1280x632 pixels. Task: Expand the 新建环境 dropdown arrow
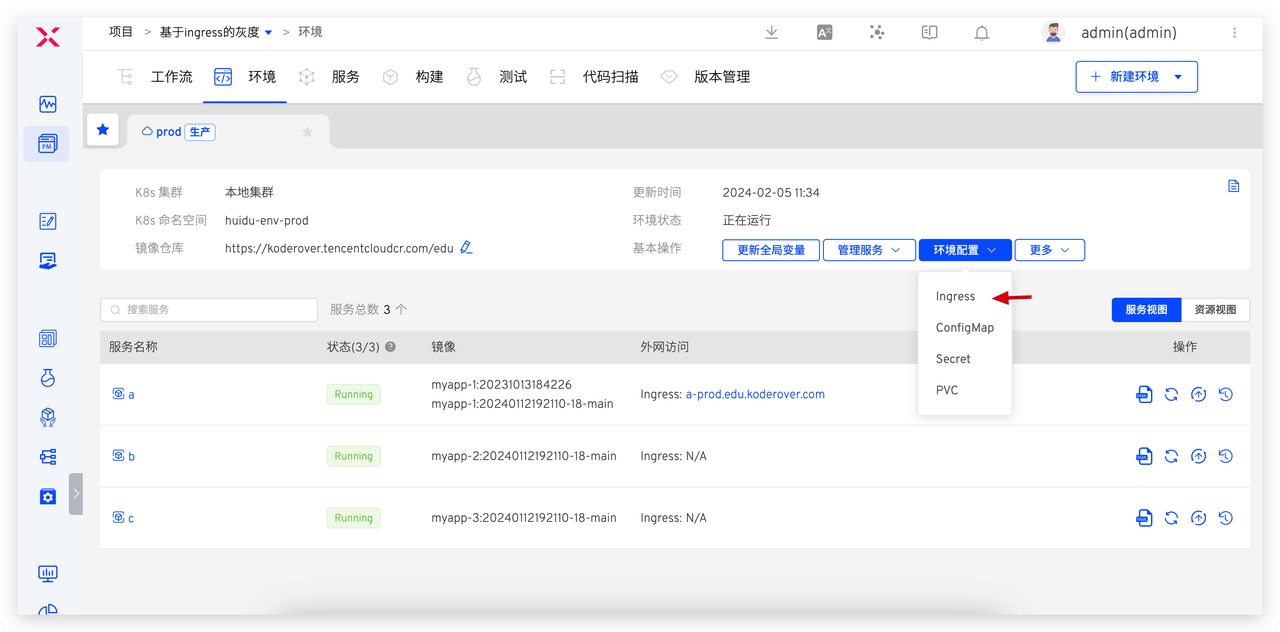coord(1178,77)
